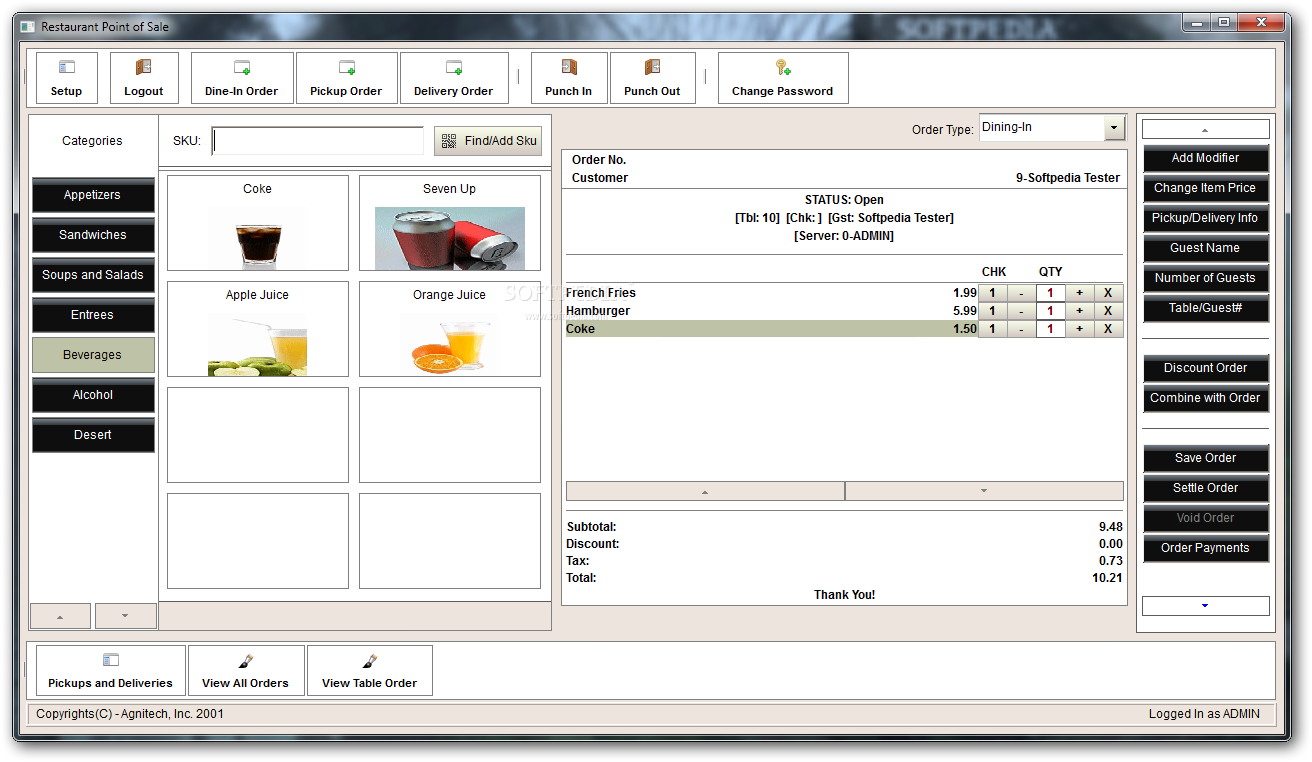This screenshot has height=762, width=1312.
Task: Click Combine with Order button
Action: [x=1205, y=398]
